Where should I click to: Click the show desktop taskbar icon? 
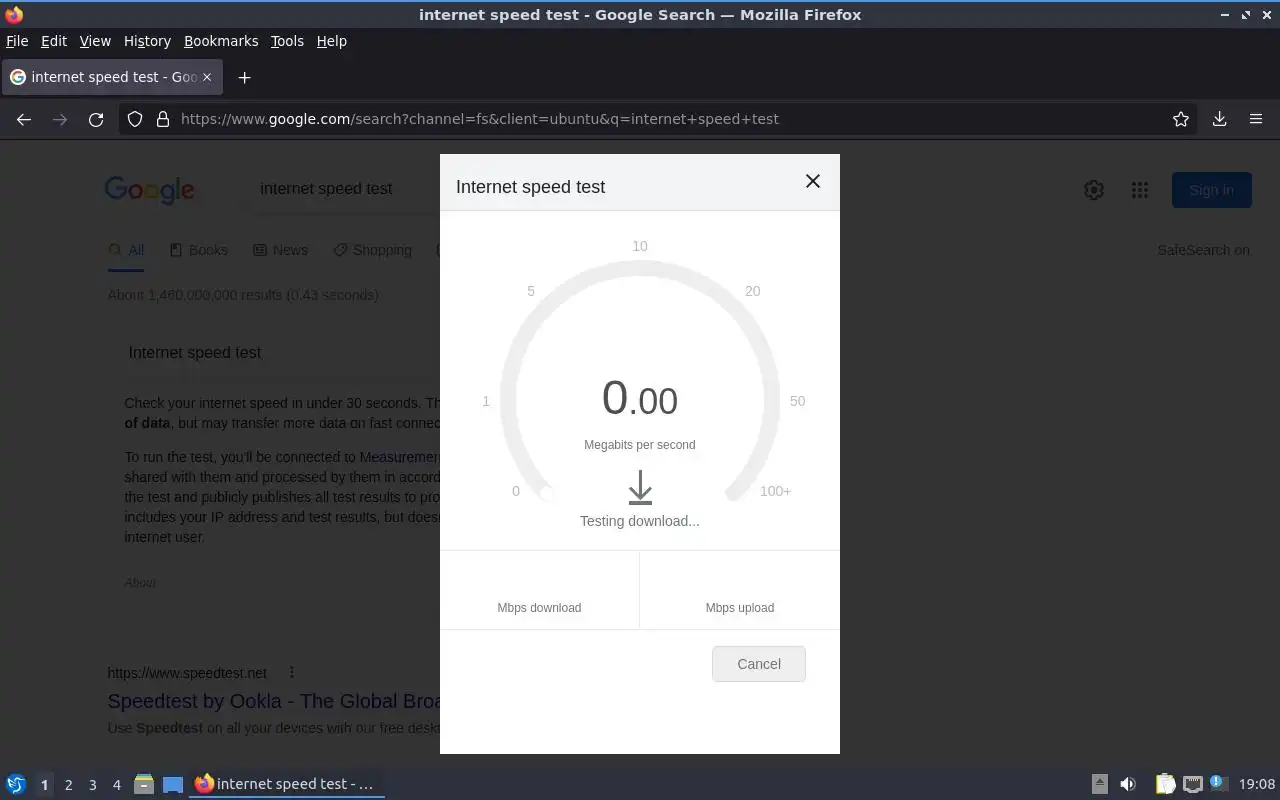click(x=172, y=784)
